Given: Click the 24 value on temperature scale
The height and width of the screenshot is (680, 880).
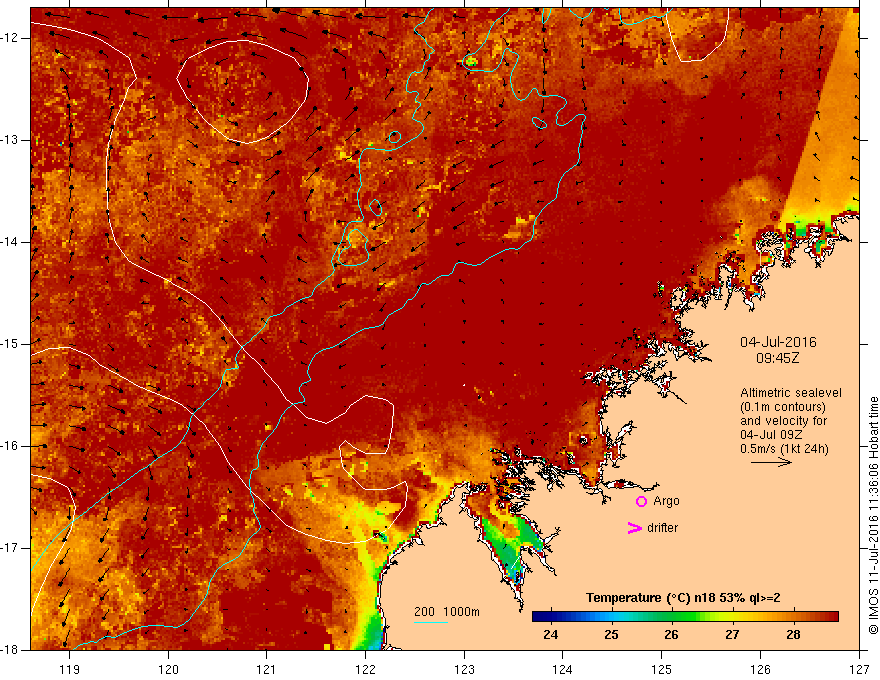Looking at the screenshot, I should 551,635.
